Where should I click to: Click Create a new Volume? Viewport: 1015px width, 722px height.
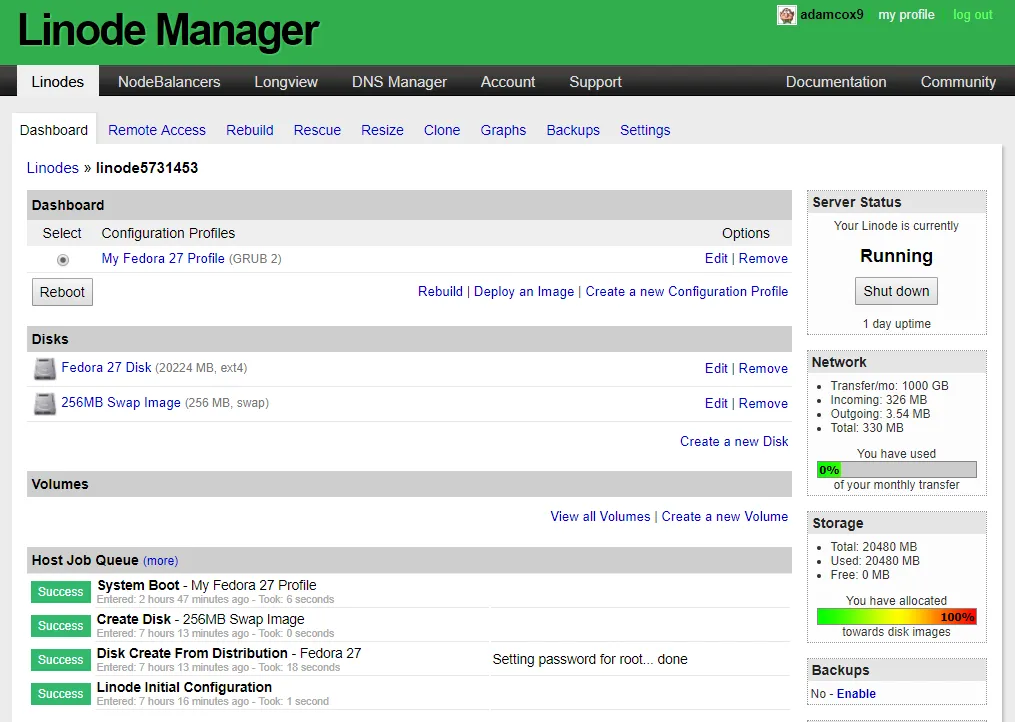coord(724,517)
